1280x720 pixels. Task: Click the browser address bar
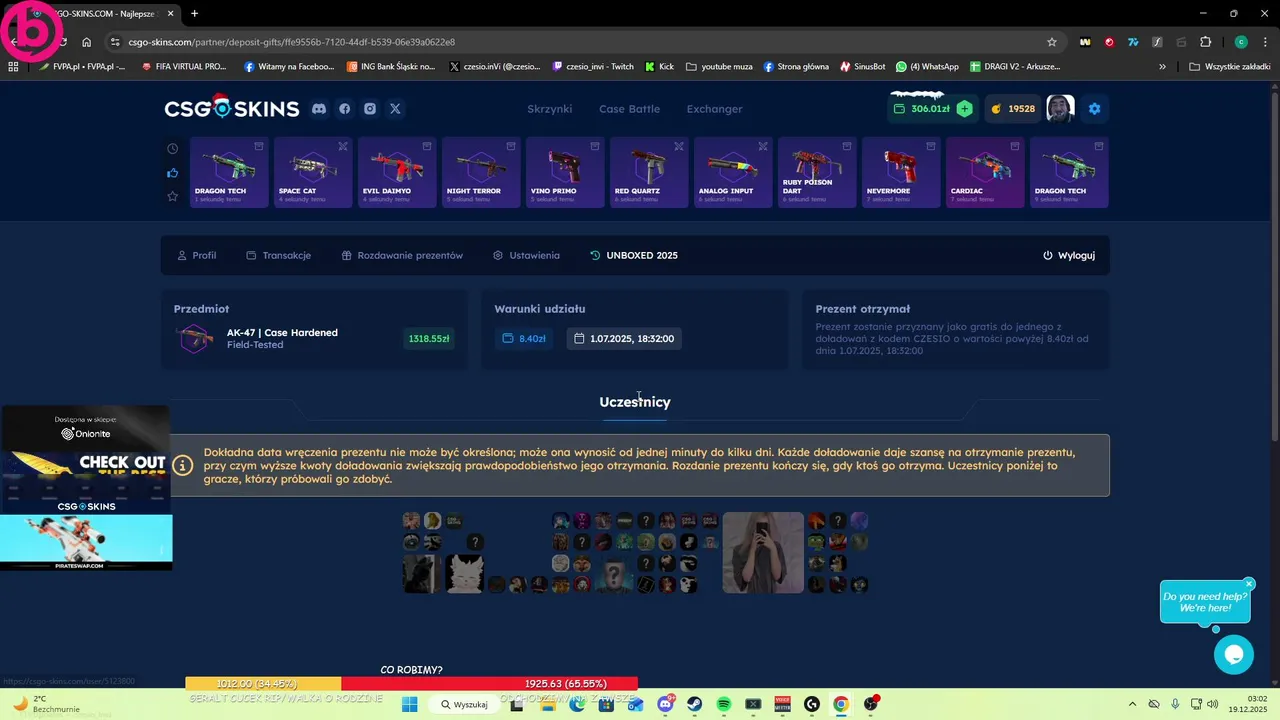pos(582,42)
